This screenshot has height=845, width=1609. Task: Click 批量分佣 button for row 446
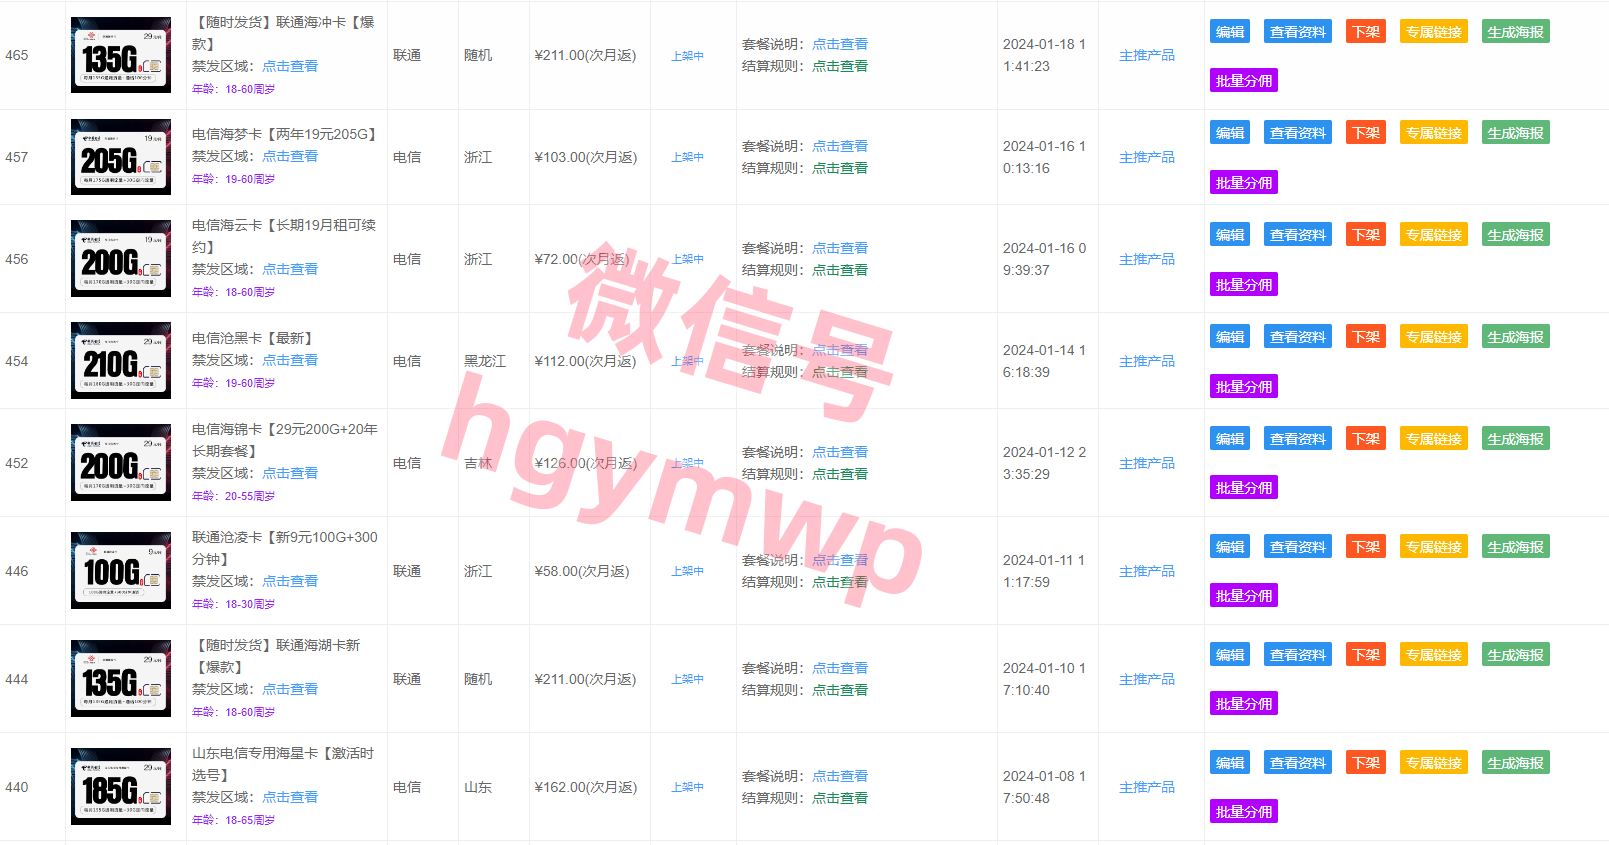(x=1244, y=596)
